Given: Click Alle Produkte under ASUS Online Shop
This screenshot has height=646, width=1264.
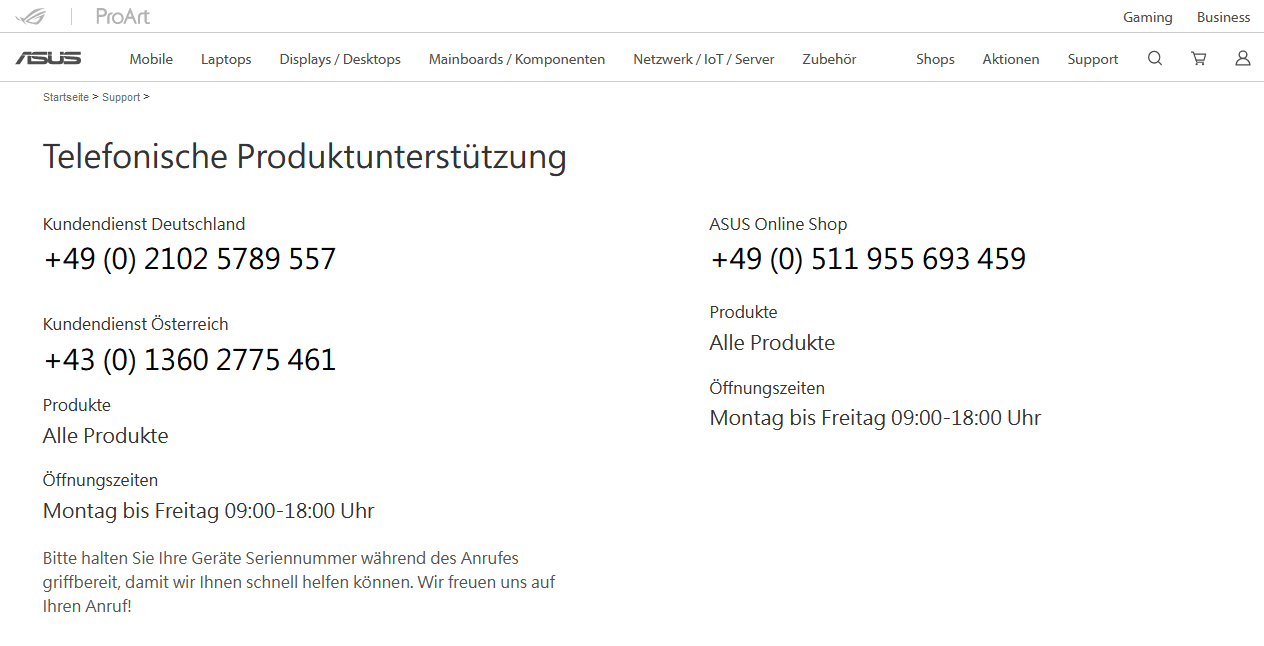Looking at the screenshot, I should (772, 343).
